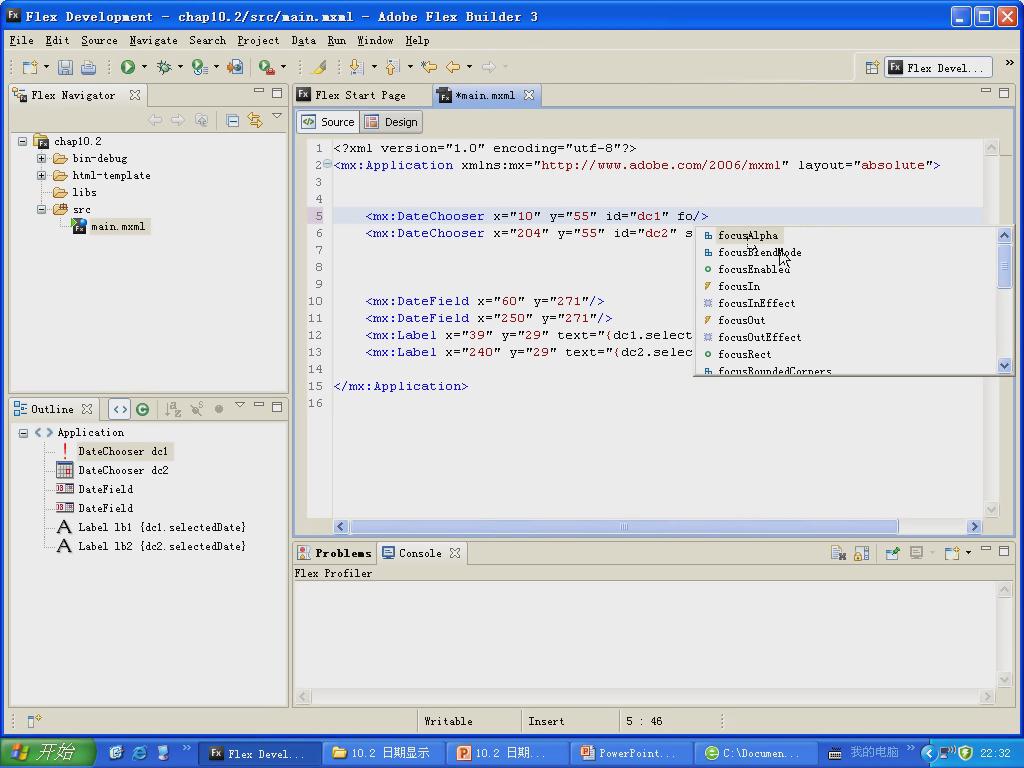Switch editor to Design mode

[391, 122]
